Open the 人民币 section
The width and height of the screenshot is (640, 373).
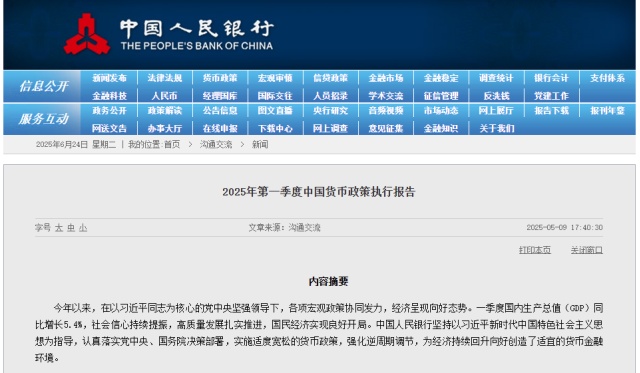click(x=164, y=96)
